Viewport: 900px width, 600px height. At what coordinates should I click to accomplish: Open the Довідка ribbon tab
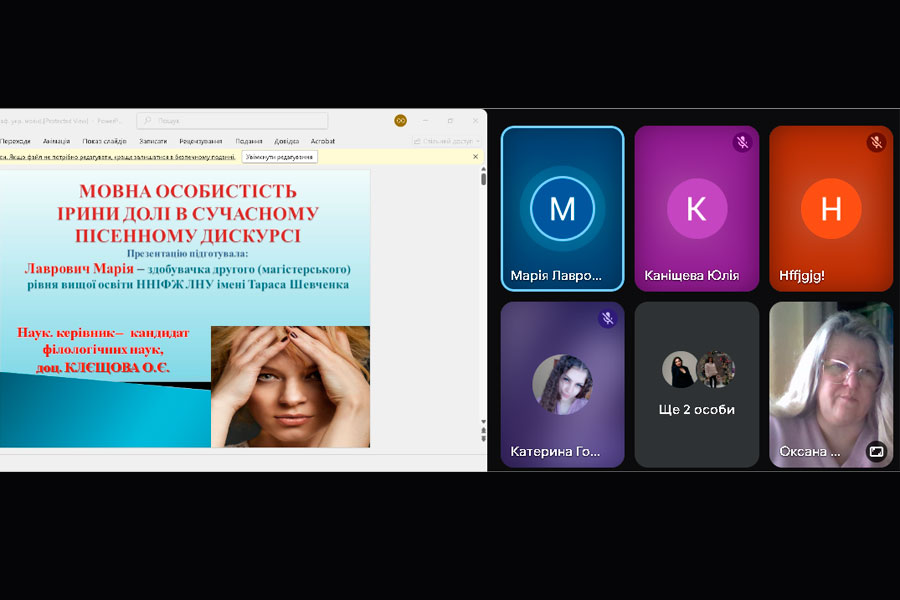click(286, 141)
